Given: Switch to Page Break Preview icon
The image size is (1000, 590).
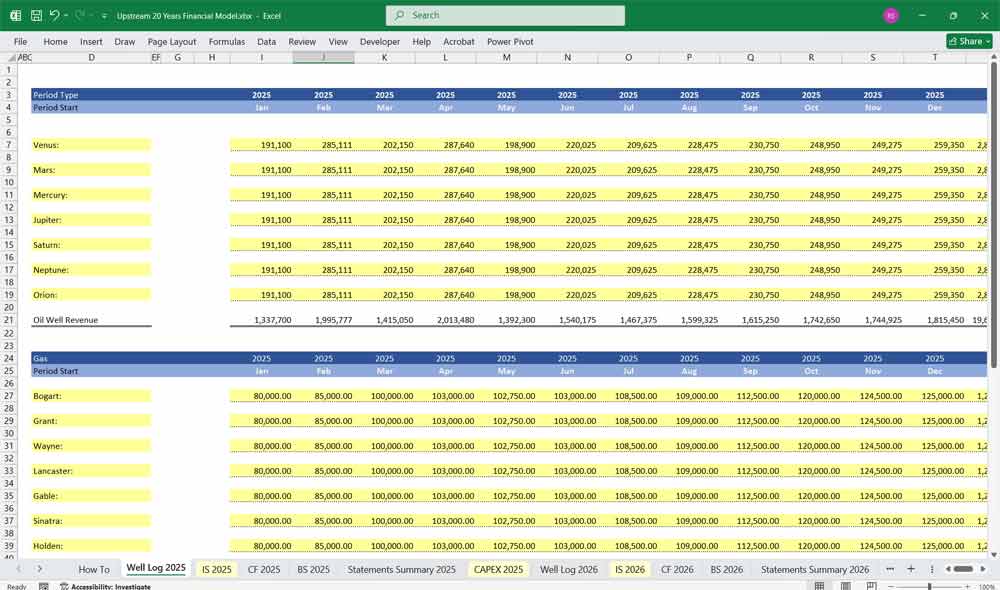Looking at the screenshot, I should click(871, 586).
